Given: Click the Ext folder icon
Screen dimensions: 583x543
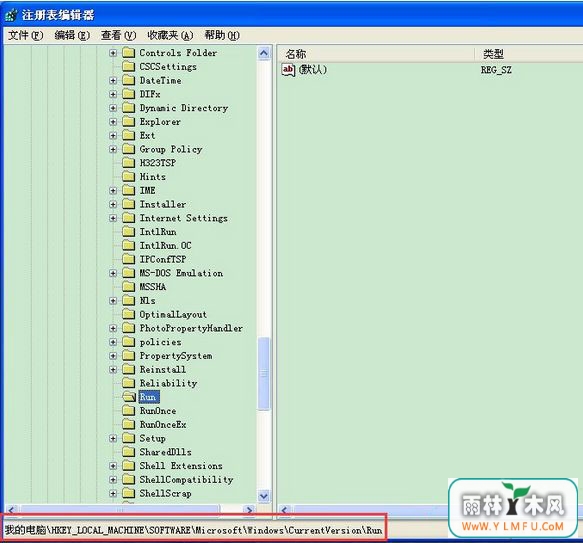Looking at the screenshot, I should click(x=129, y=135).
